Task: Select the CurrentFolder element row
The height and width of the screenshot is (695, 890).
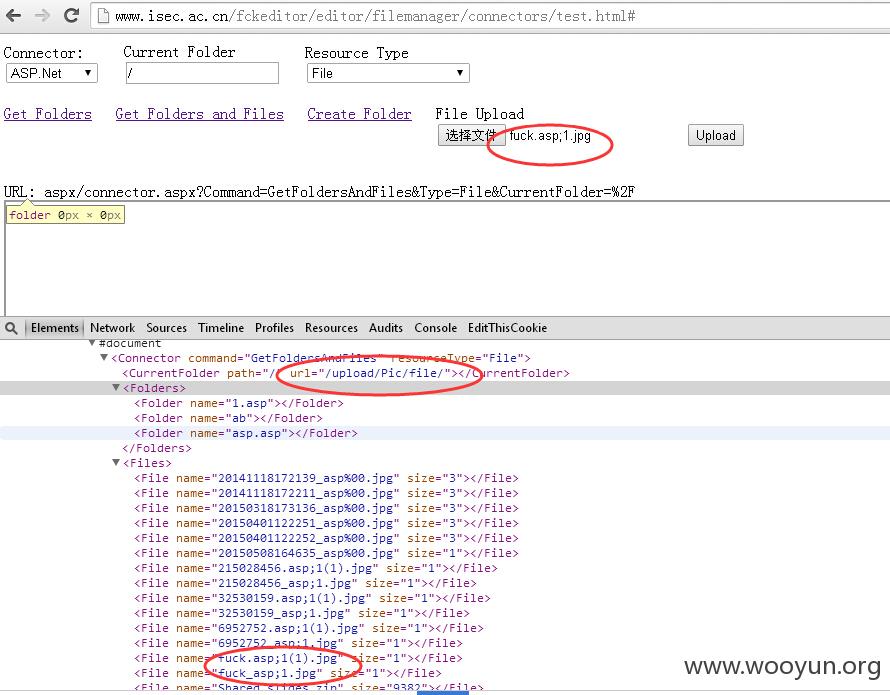Action: point(346,373)
